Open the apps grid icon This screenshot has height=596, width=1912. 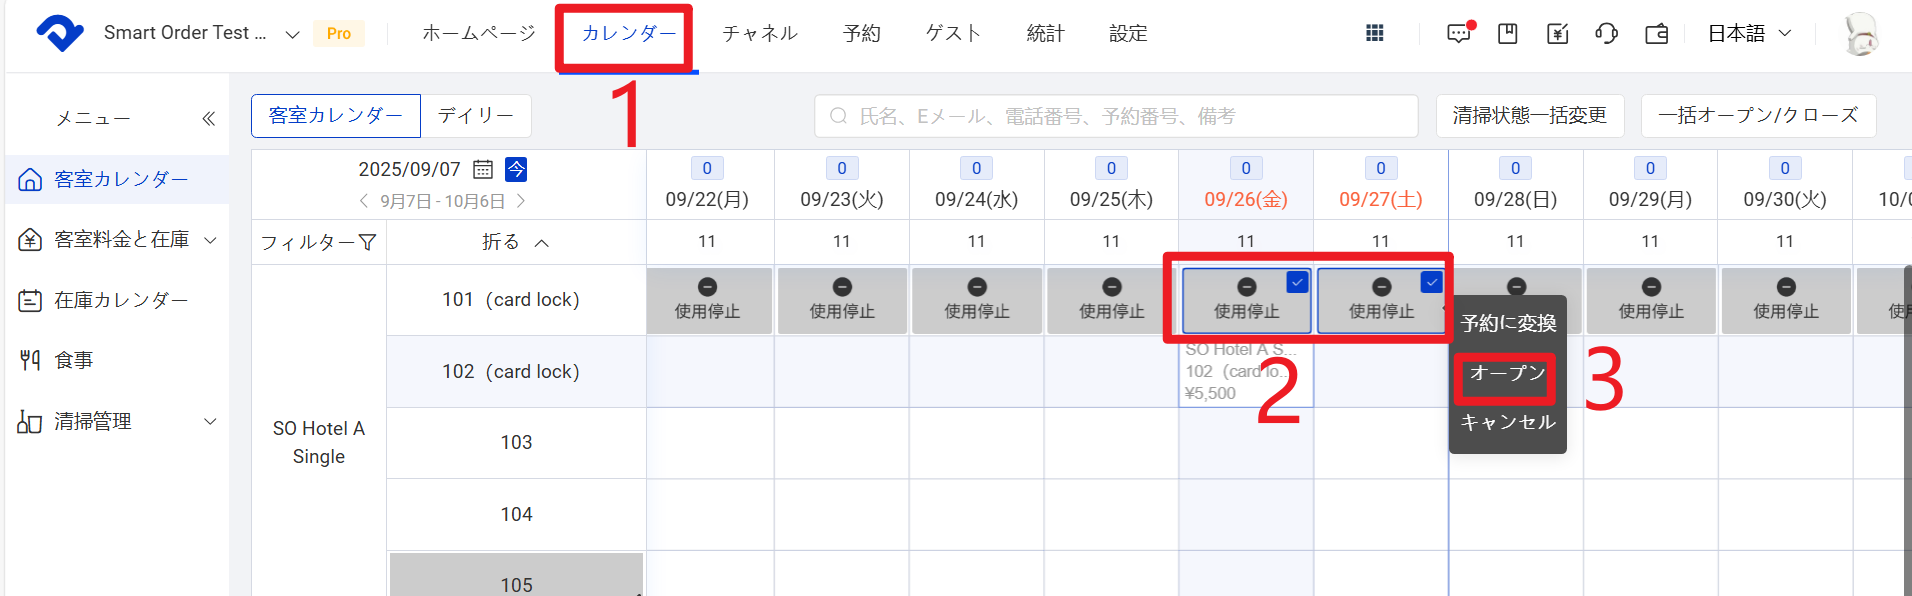pyautogui.click(x=1374, y=33)
